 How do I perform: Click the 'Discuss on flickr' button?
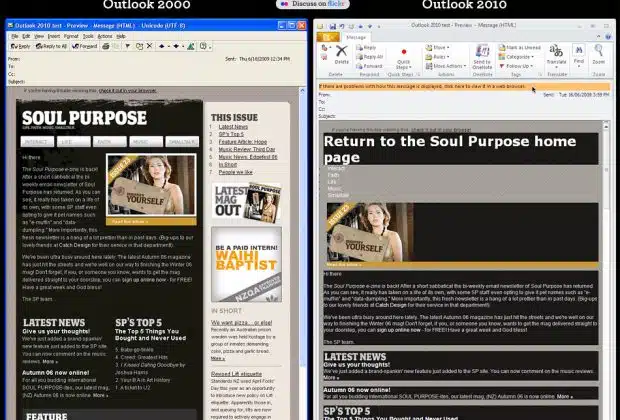click(312, 4)
